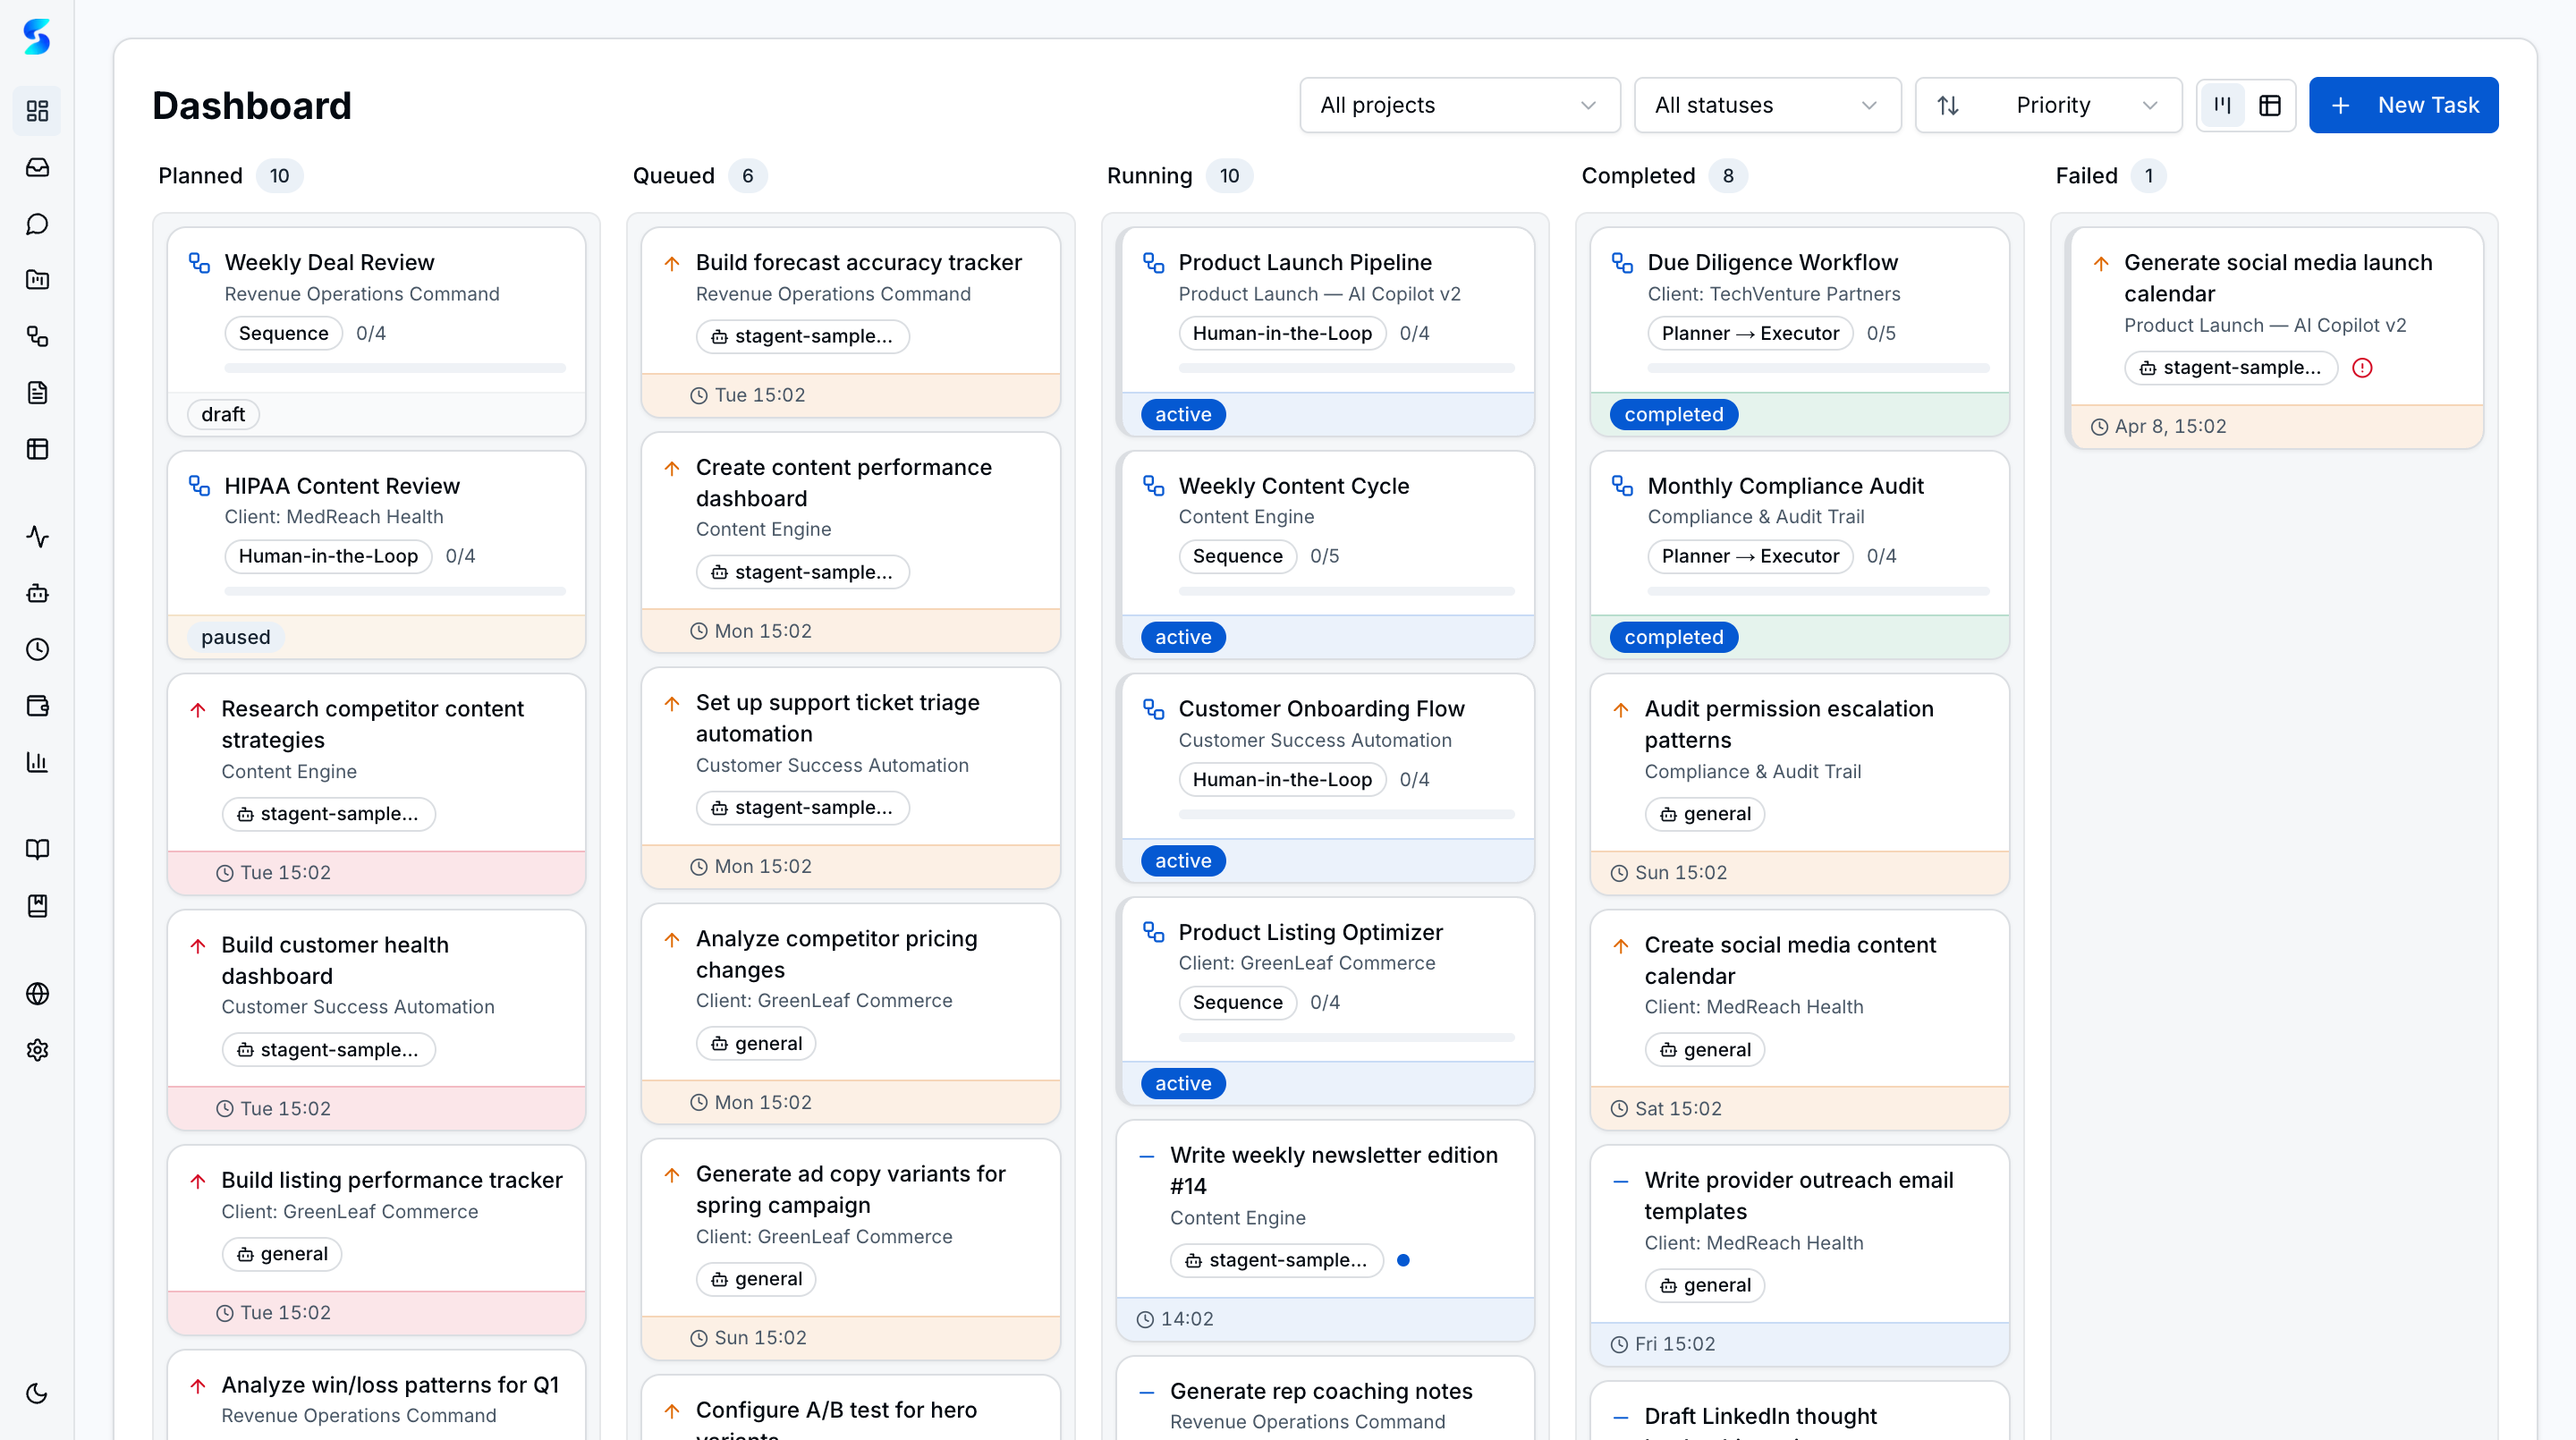Open the All projects dropdown
This screenshot has width=2576, height=1440.
coord(1459,105)
